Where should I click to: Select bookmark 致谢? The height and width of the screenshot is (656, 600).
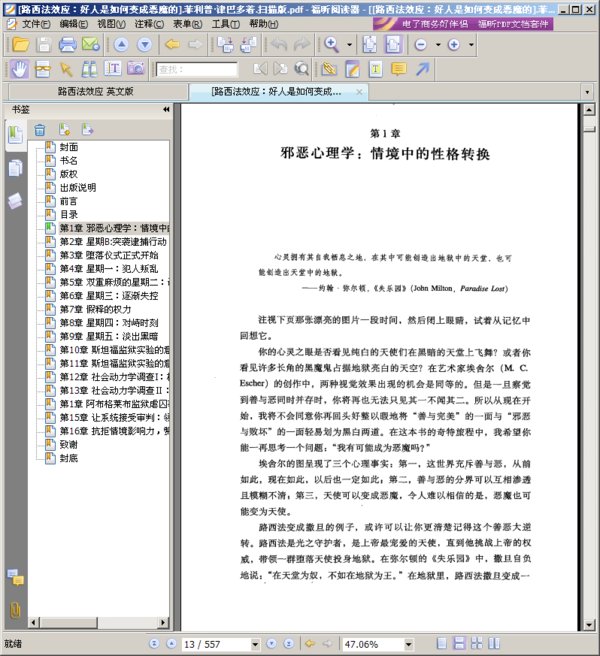tap(69, 444)
